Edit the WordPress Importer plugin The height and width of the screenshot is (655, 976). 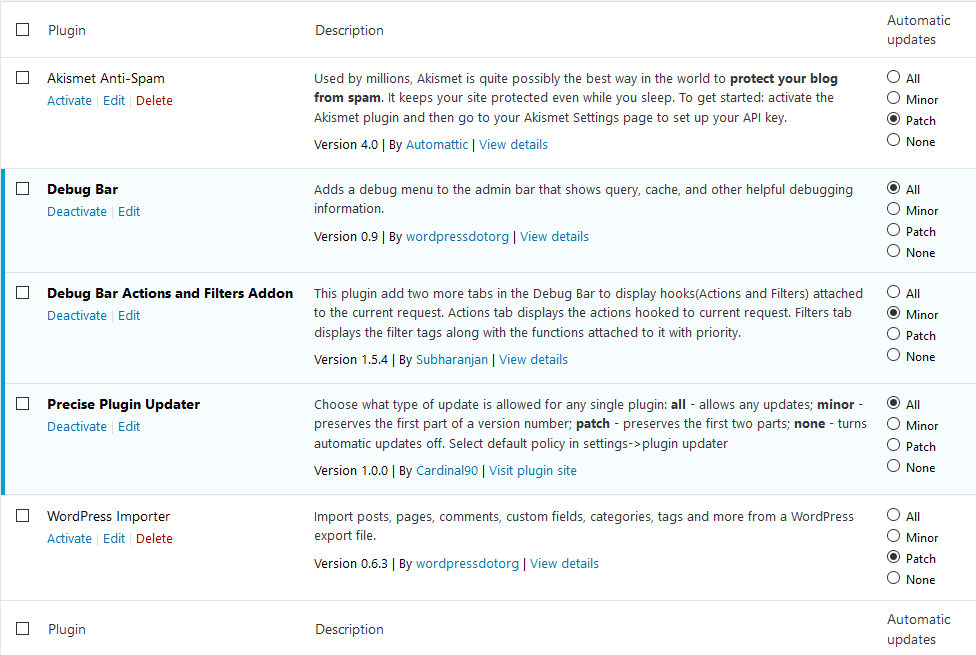114,539
